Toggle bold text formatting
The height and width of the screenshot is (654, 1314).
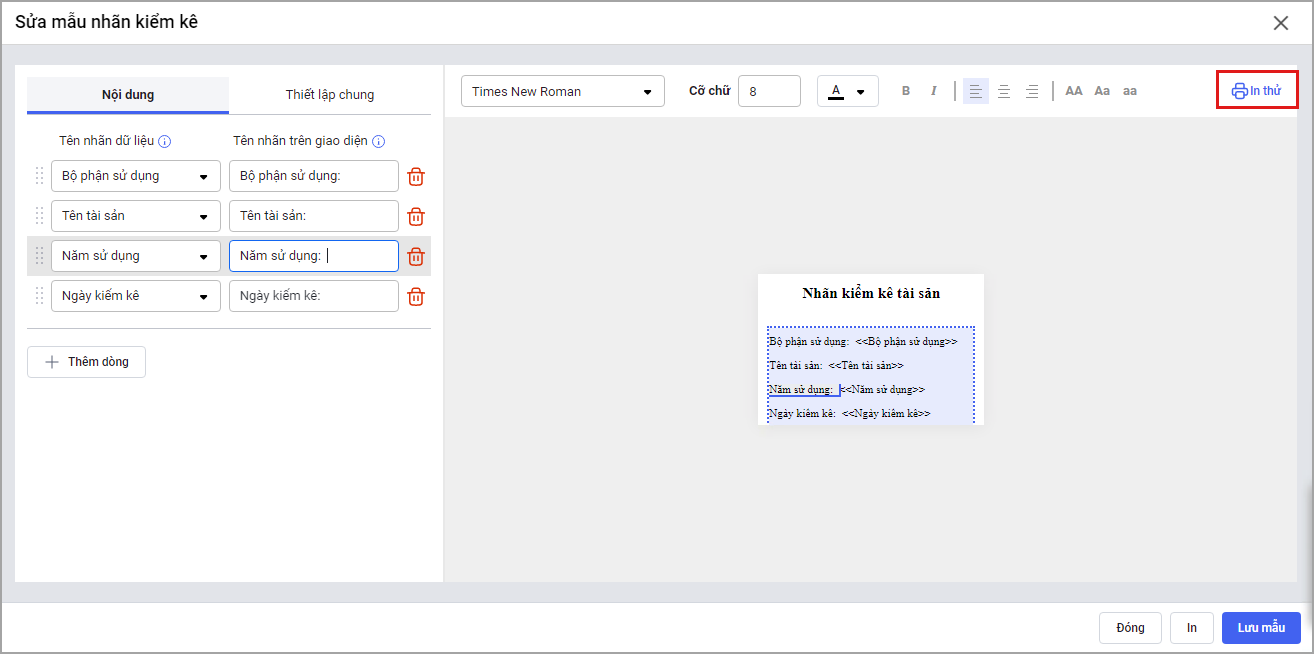(906, 91)
